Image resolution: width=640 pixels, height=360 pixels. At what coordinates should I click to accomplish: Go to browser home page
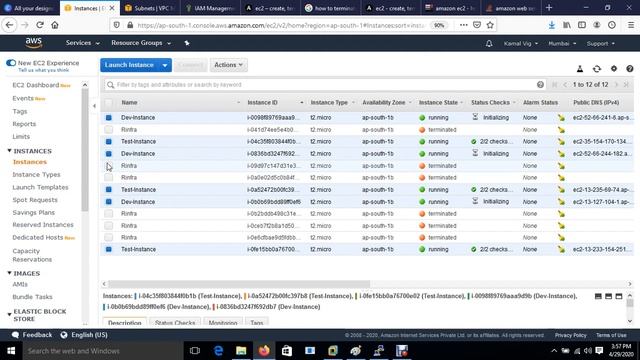coord(55,25)
